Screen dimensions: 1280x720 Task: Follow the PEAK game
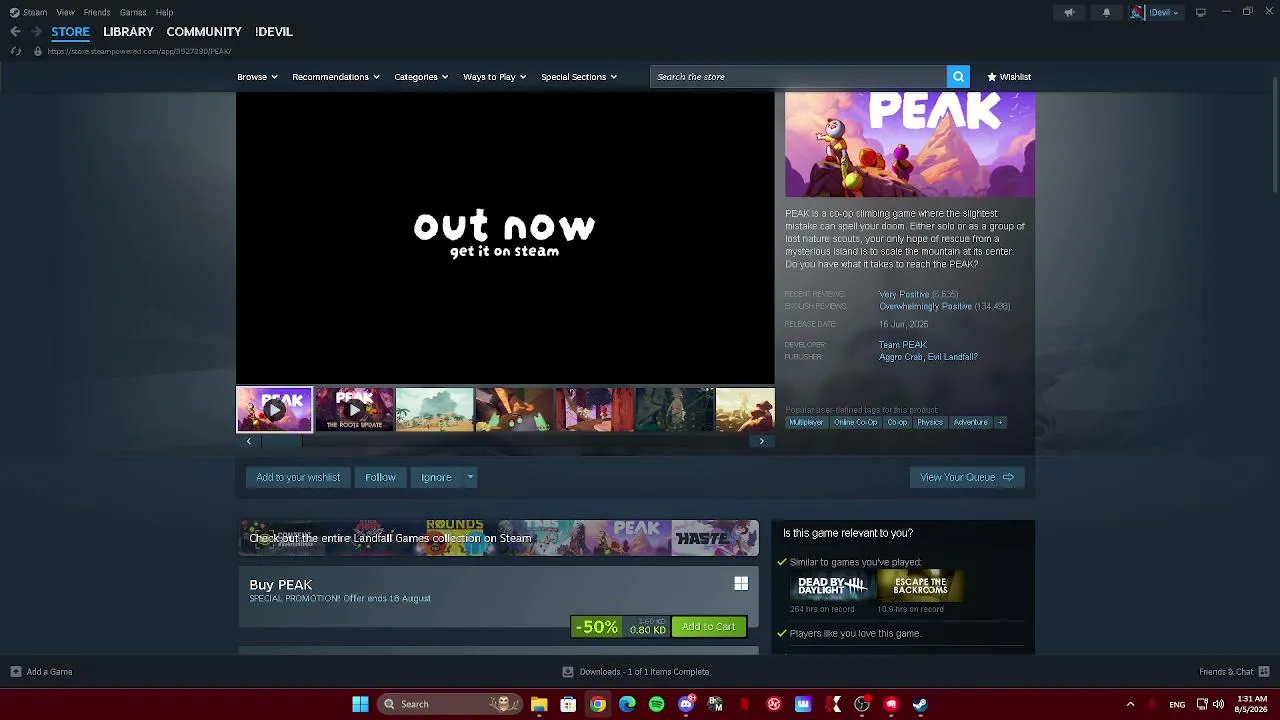[x=380, y=477]
